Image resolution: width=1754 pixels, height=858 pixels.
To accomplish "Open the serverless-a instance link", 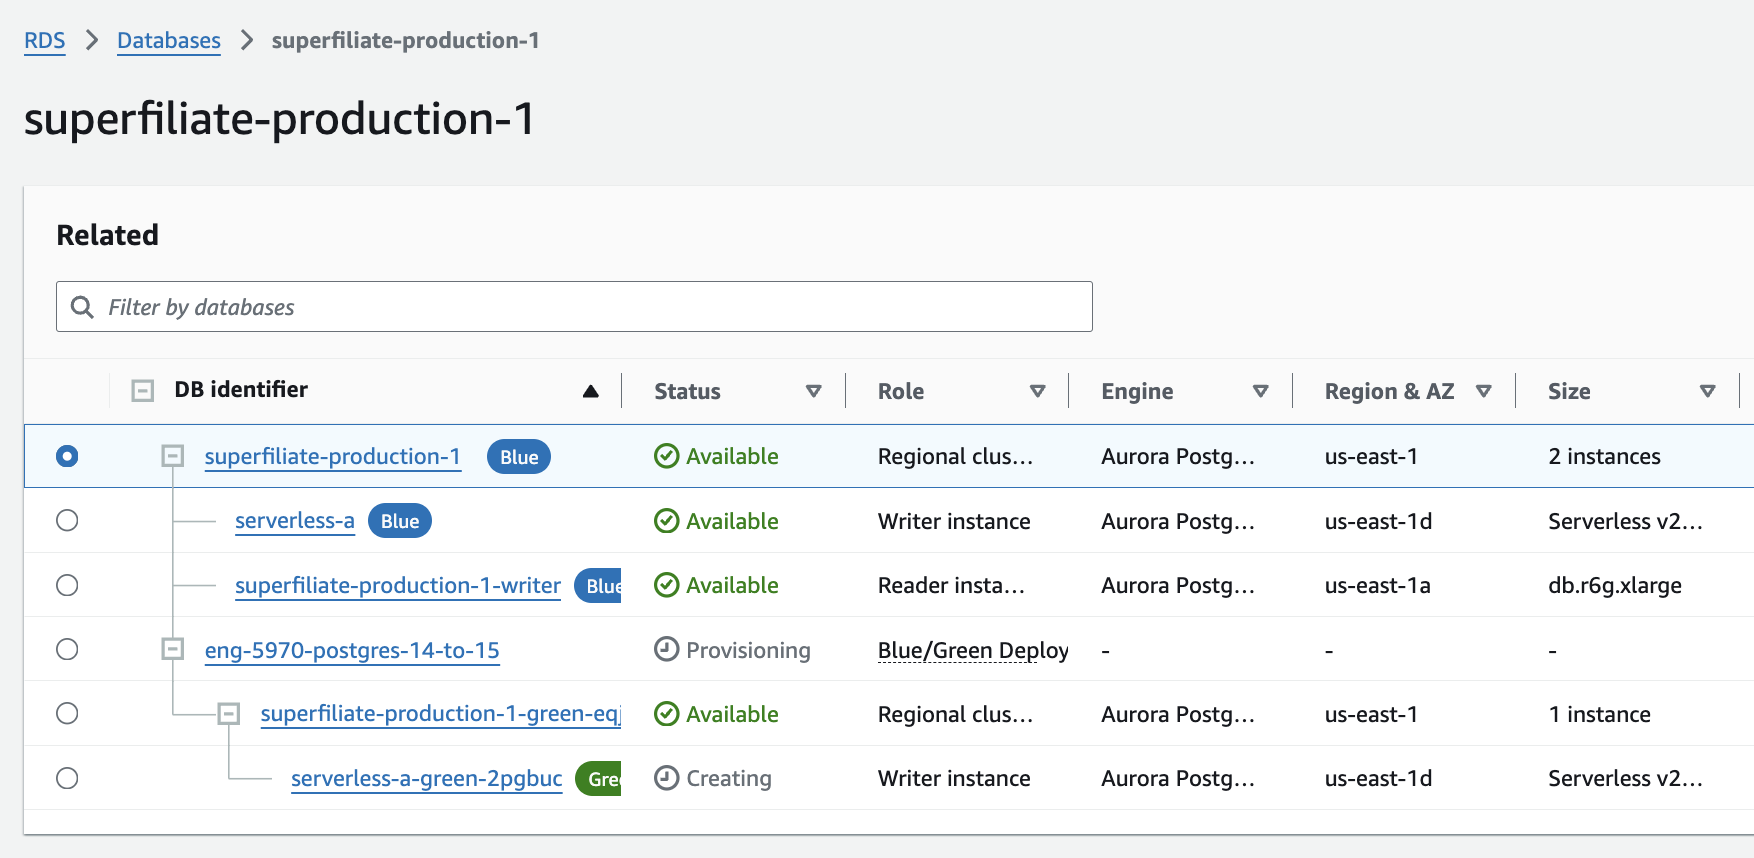I will pos(295,520).
